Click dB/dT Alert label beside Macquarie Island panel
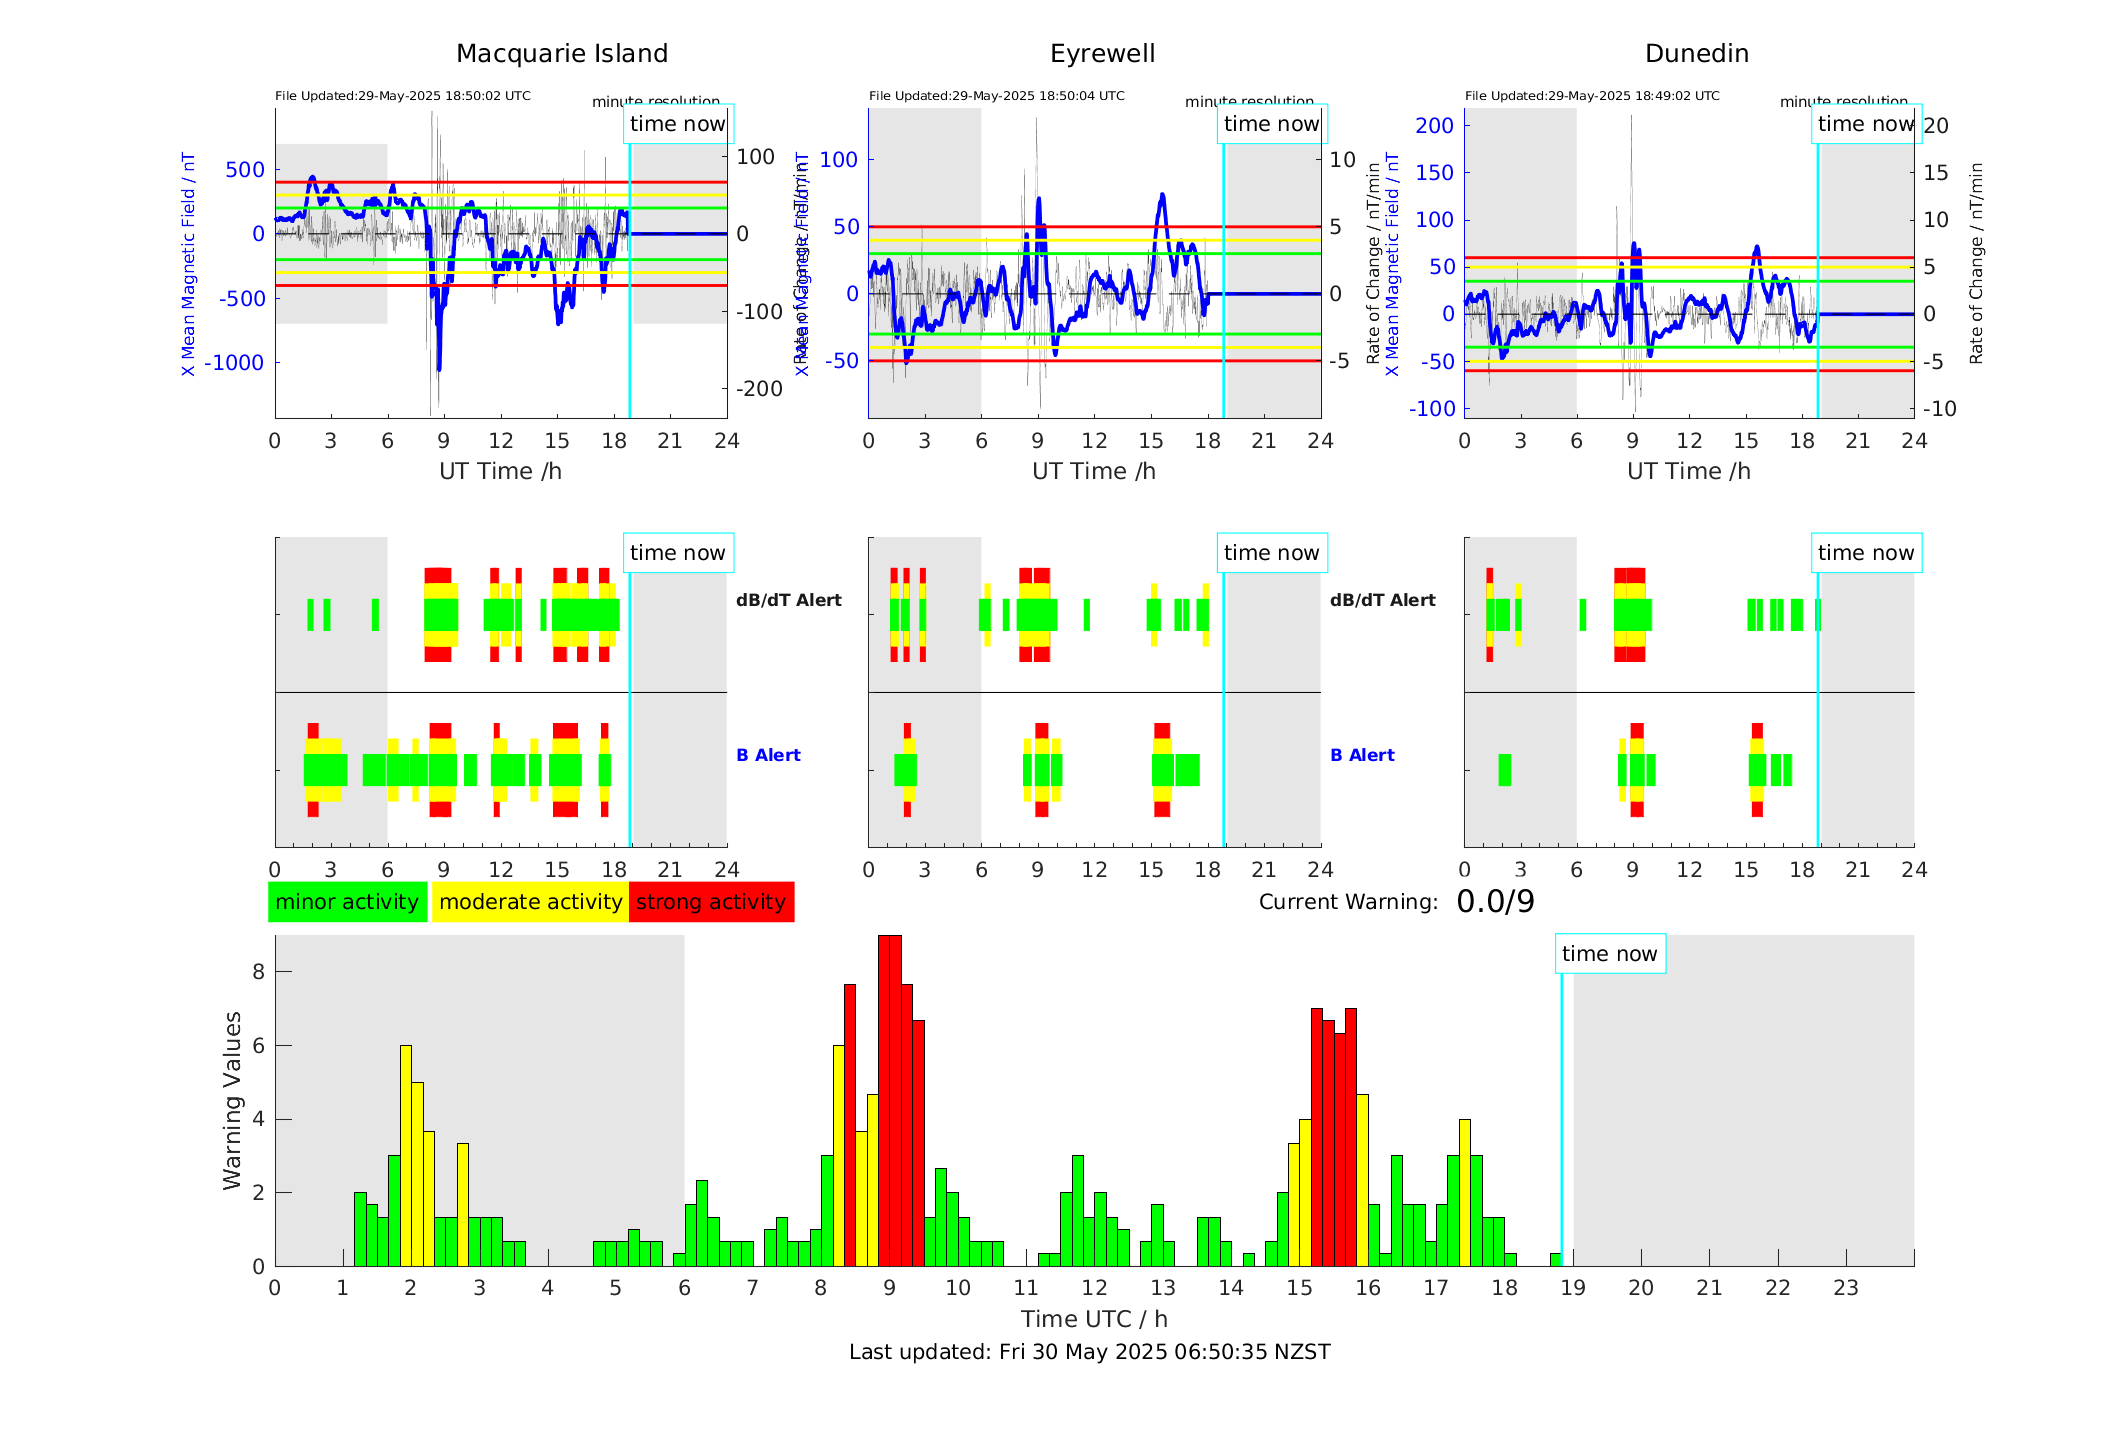Viewport: 2117px width, 1437px height. 789,600
